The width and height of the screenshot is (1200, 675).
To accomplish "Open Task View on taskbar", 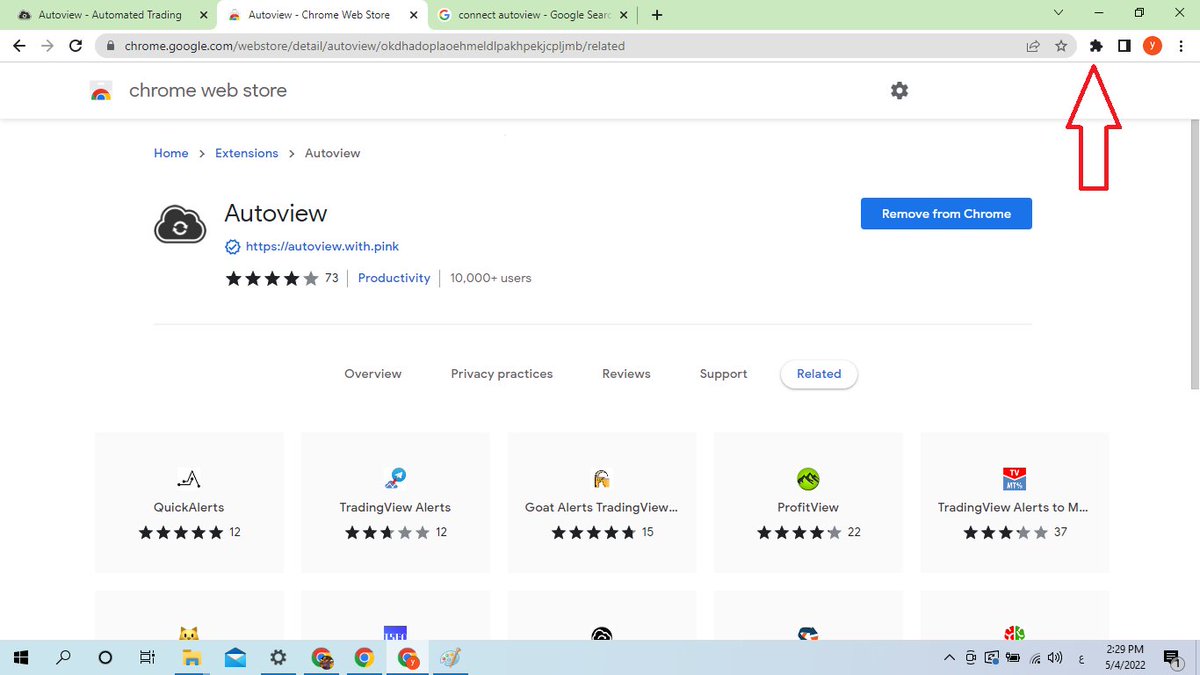I will coord(147,657).
